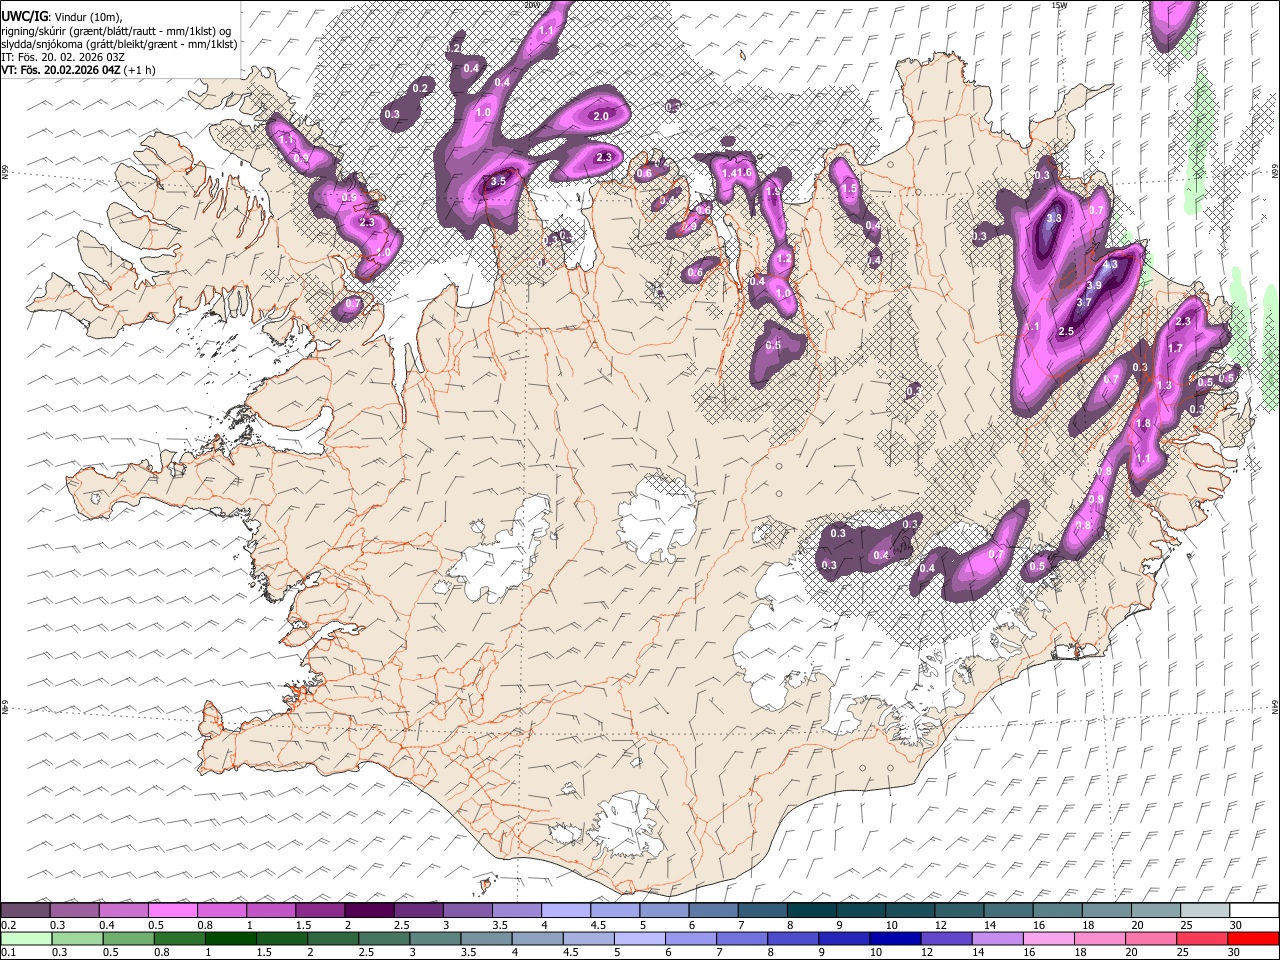Click the snow legend swatch starting at 1.5
The height and width of the screenshot is (960, 1280).
tap(319, 911)
